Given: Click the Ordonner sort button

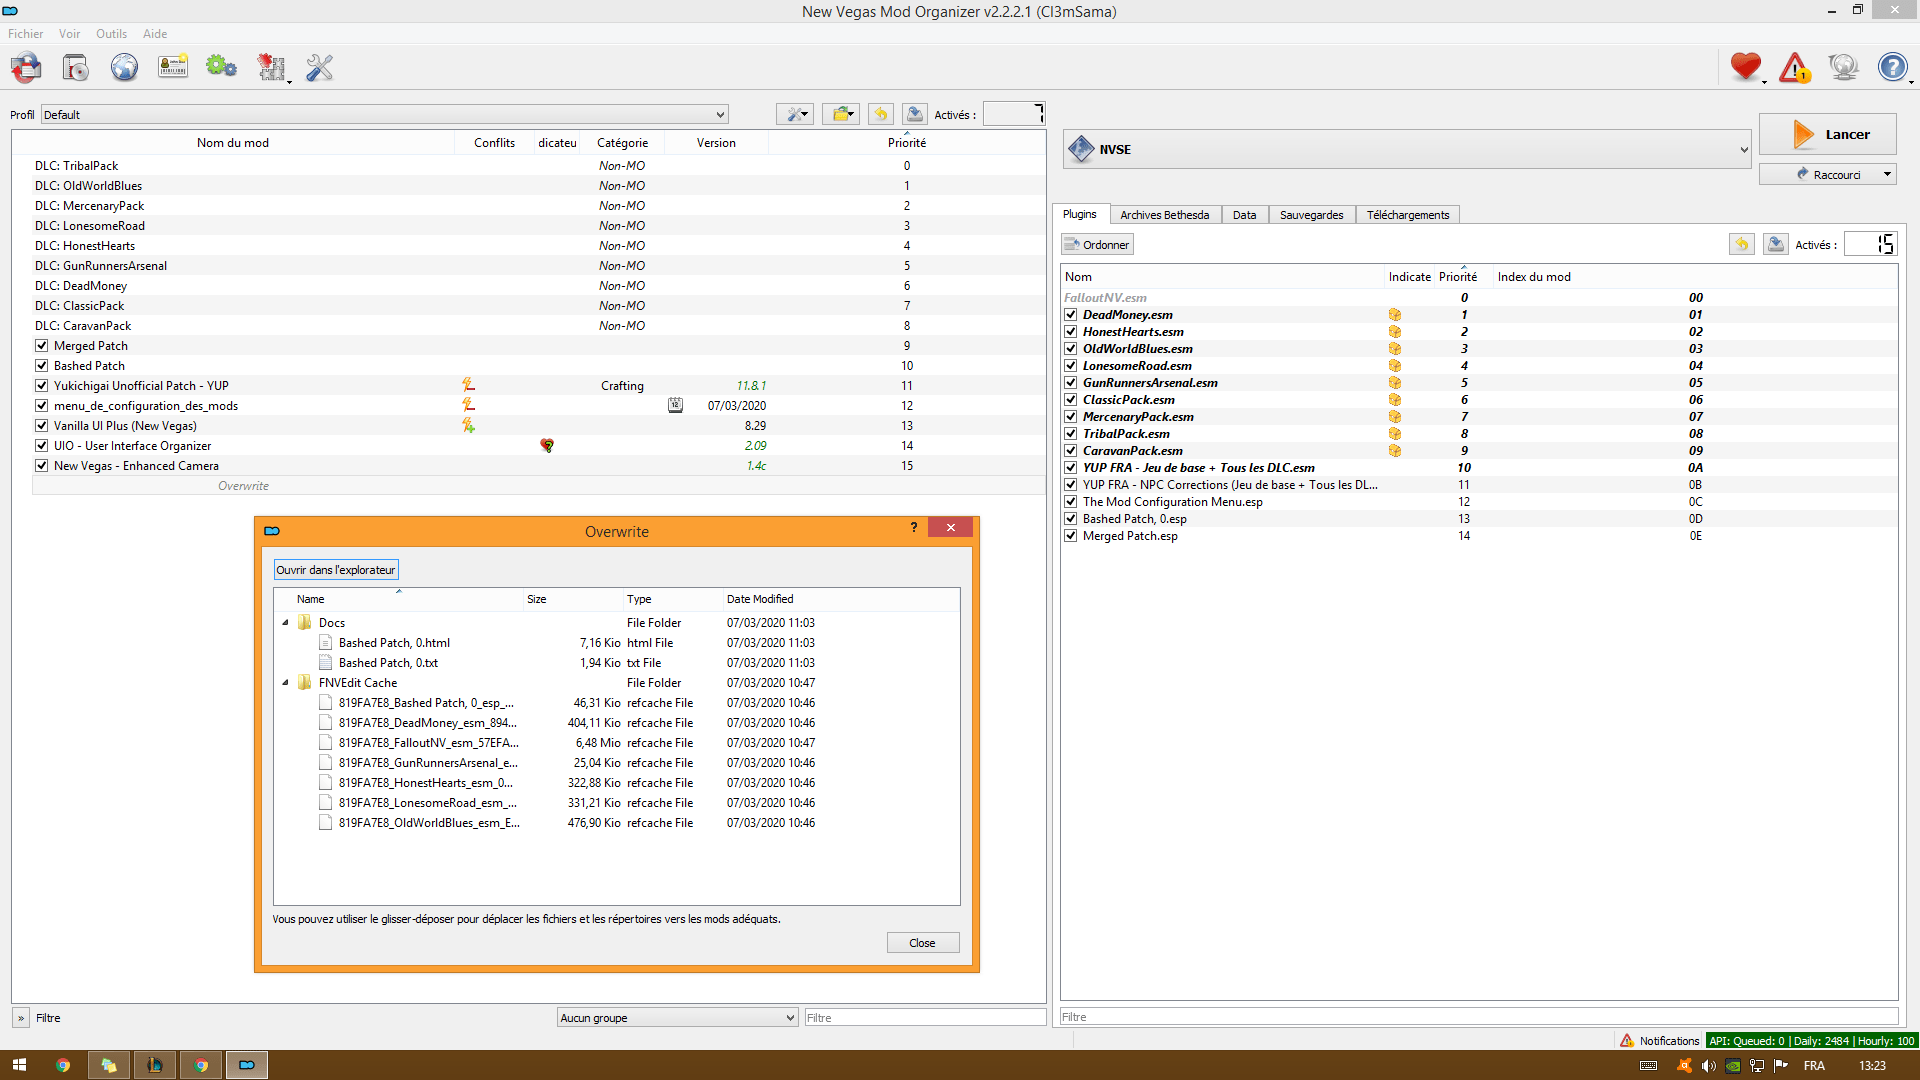Looking at the screenshot, I should pos(1097,244).
